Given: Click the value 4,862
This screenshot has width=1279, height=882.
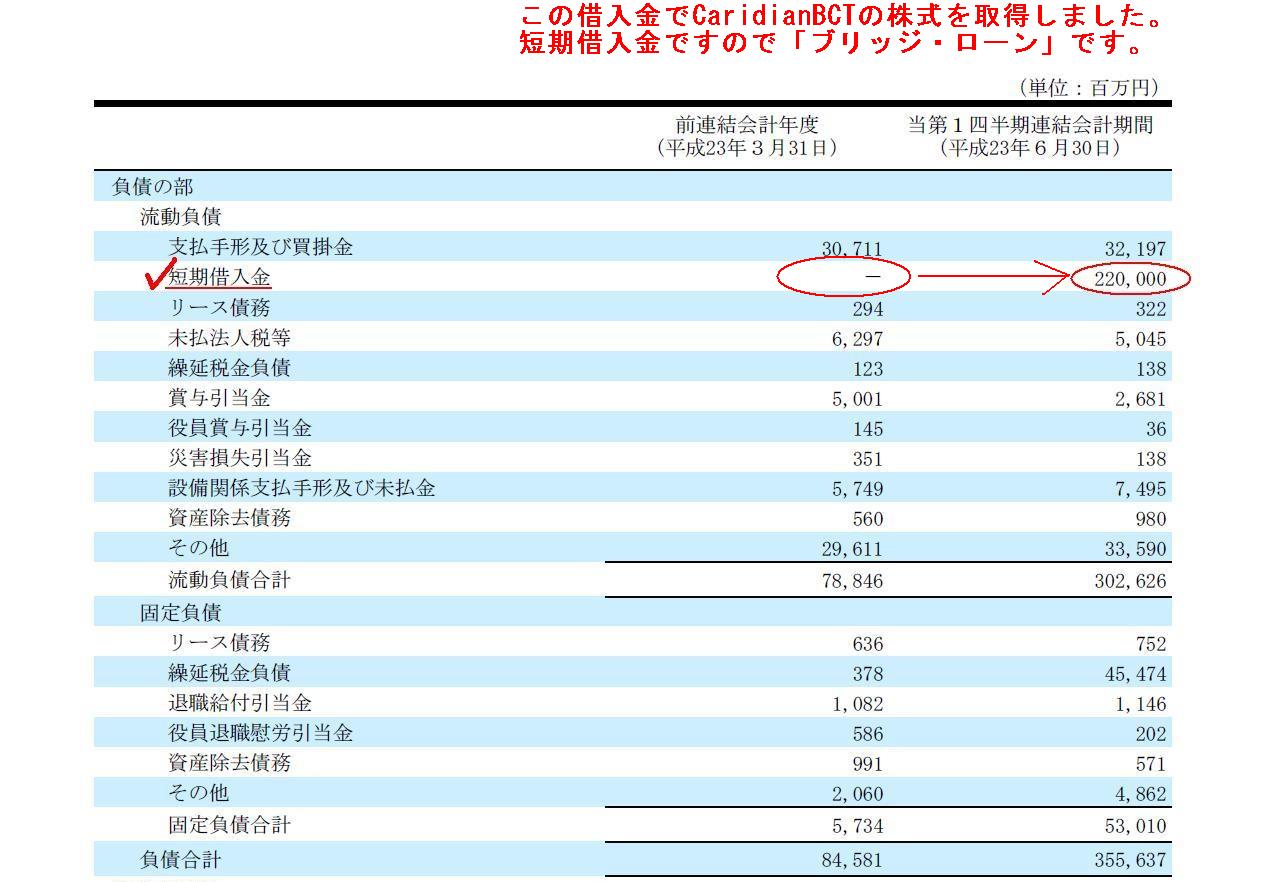Looking at the screenshot, I should 1140,794.
